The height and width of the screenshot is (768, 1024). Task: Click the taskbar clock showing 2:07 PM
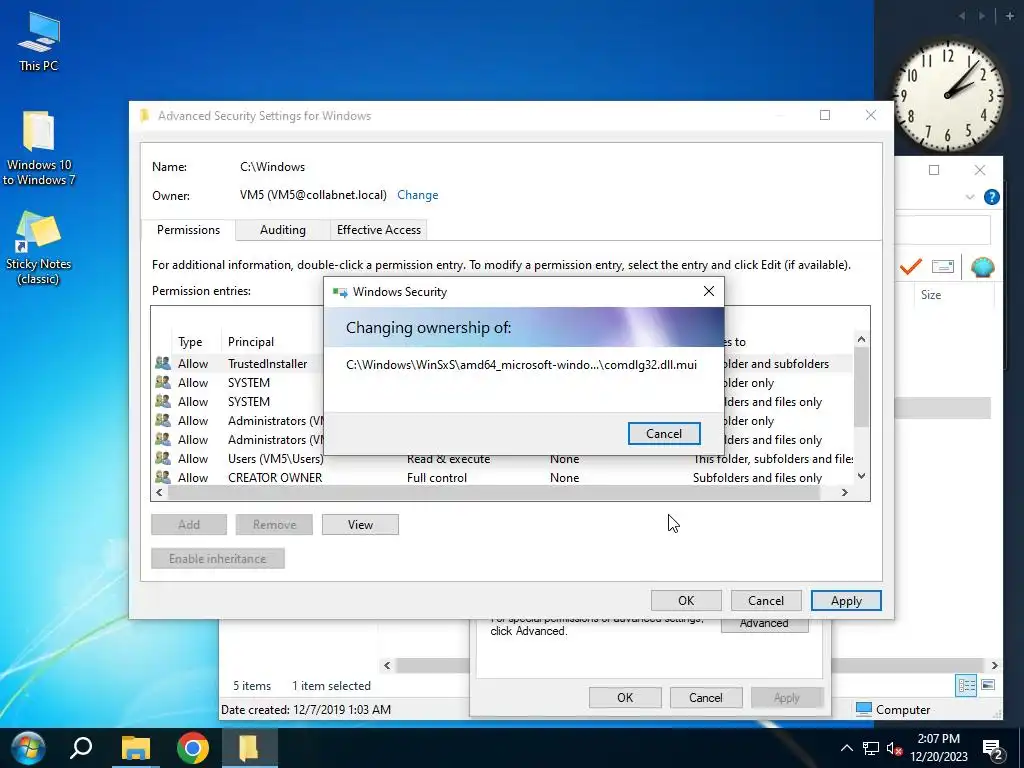point(938,748)
